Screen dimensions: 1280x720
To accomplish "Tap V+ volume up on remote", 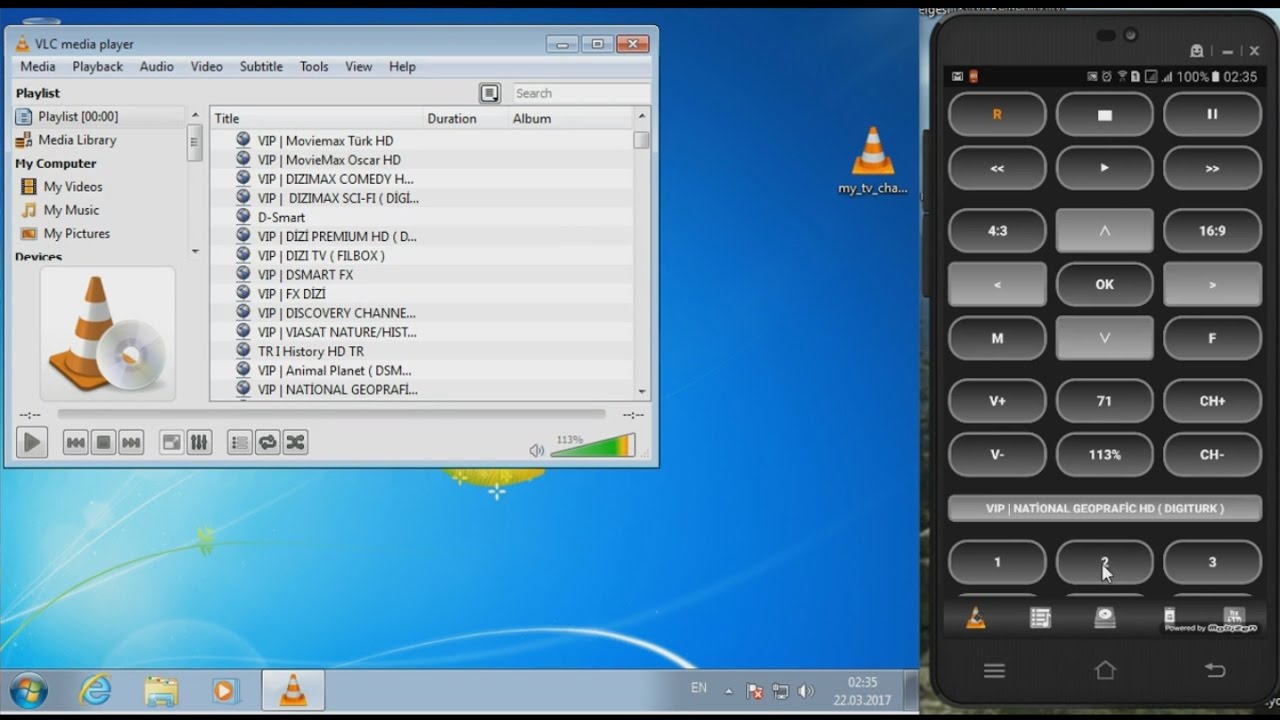I will (x=997, y=400).
